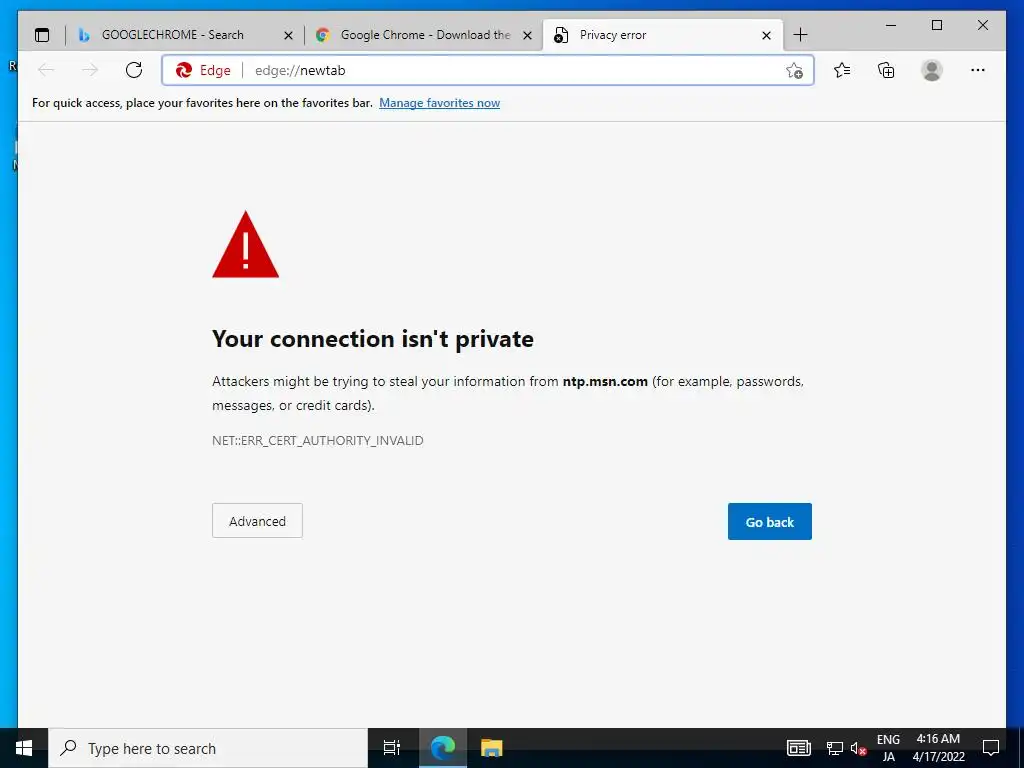Click the address bar showing edge://newtab
The width and height of the screenshot is (1024, 768).
(488, 71)
